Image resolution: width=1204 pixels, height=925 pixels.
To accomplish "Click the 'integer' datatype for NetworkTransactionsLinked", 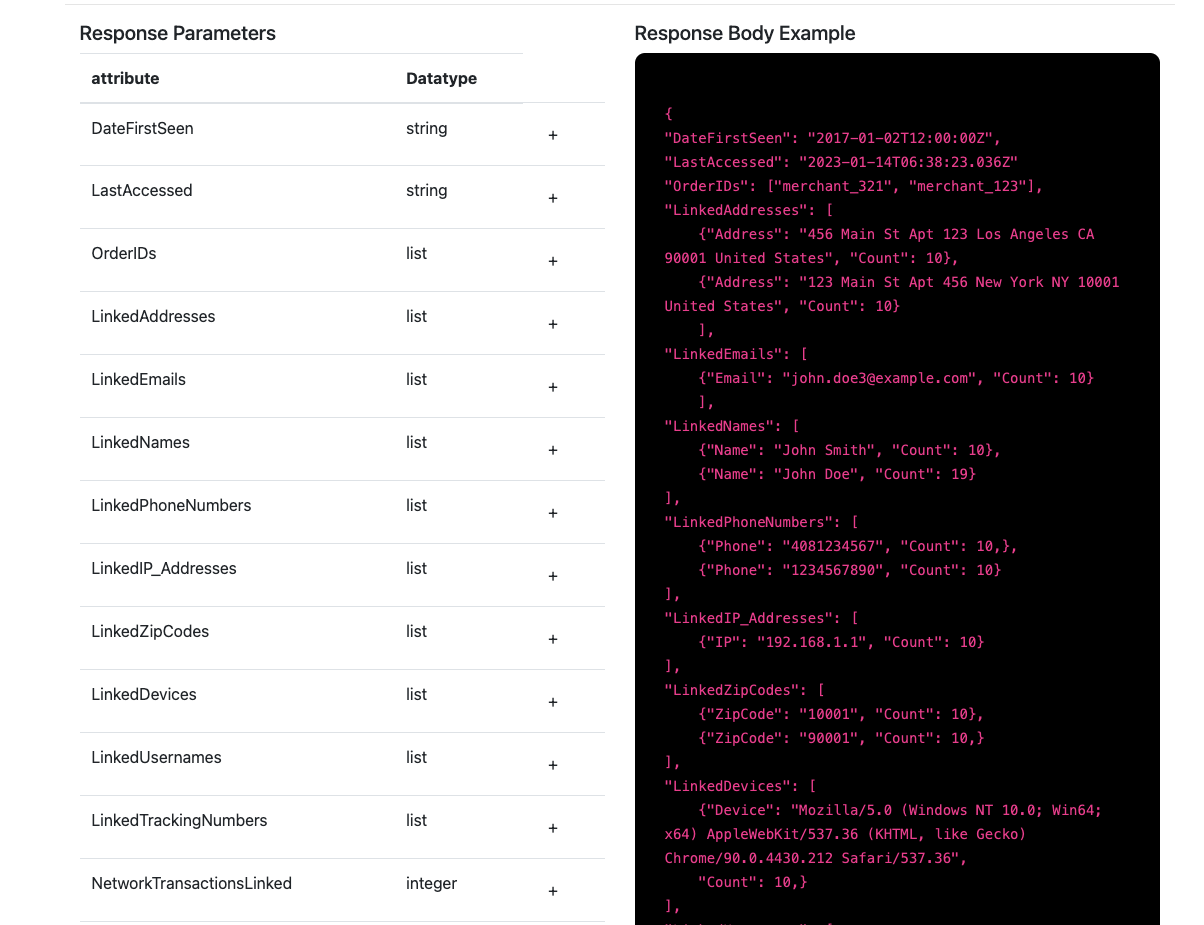I will (x=431, y=883).
